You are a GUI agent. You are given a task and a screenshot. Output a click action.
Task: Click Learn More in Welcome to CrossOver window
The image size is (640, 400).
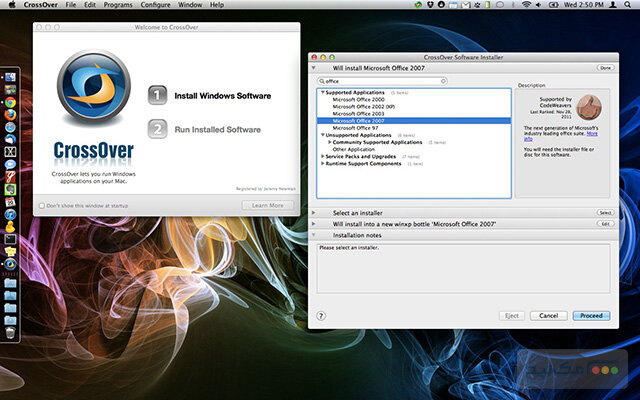[x=268, y=205]
